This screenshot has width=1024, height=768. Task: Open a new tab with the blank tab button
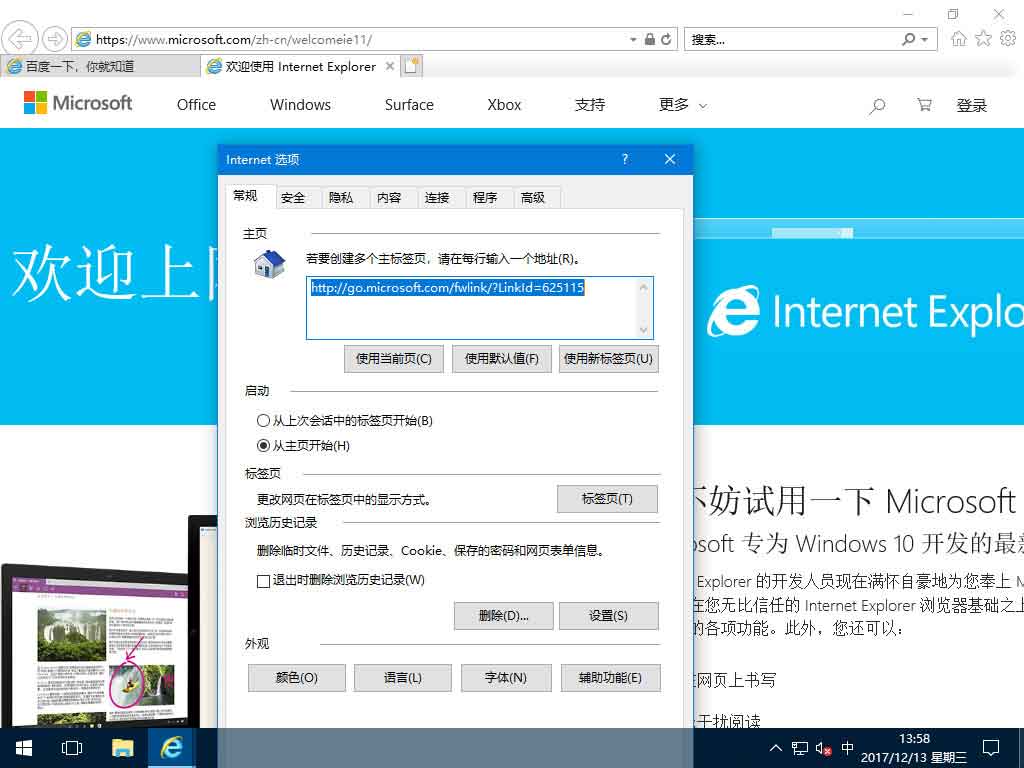pyautogui.click(x=412, y=66)
